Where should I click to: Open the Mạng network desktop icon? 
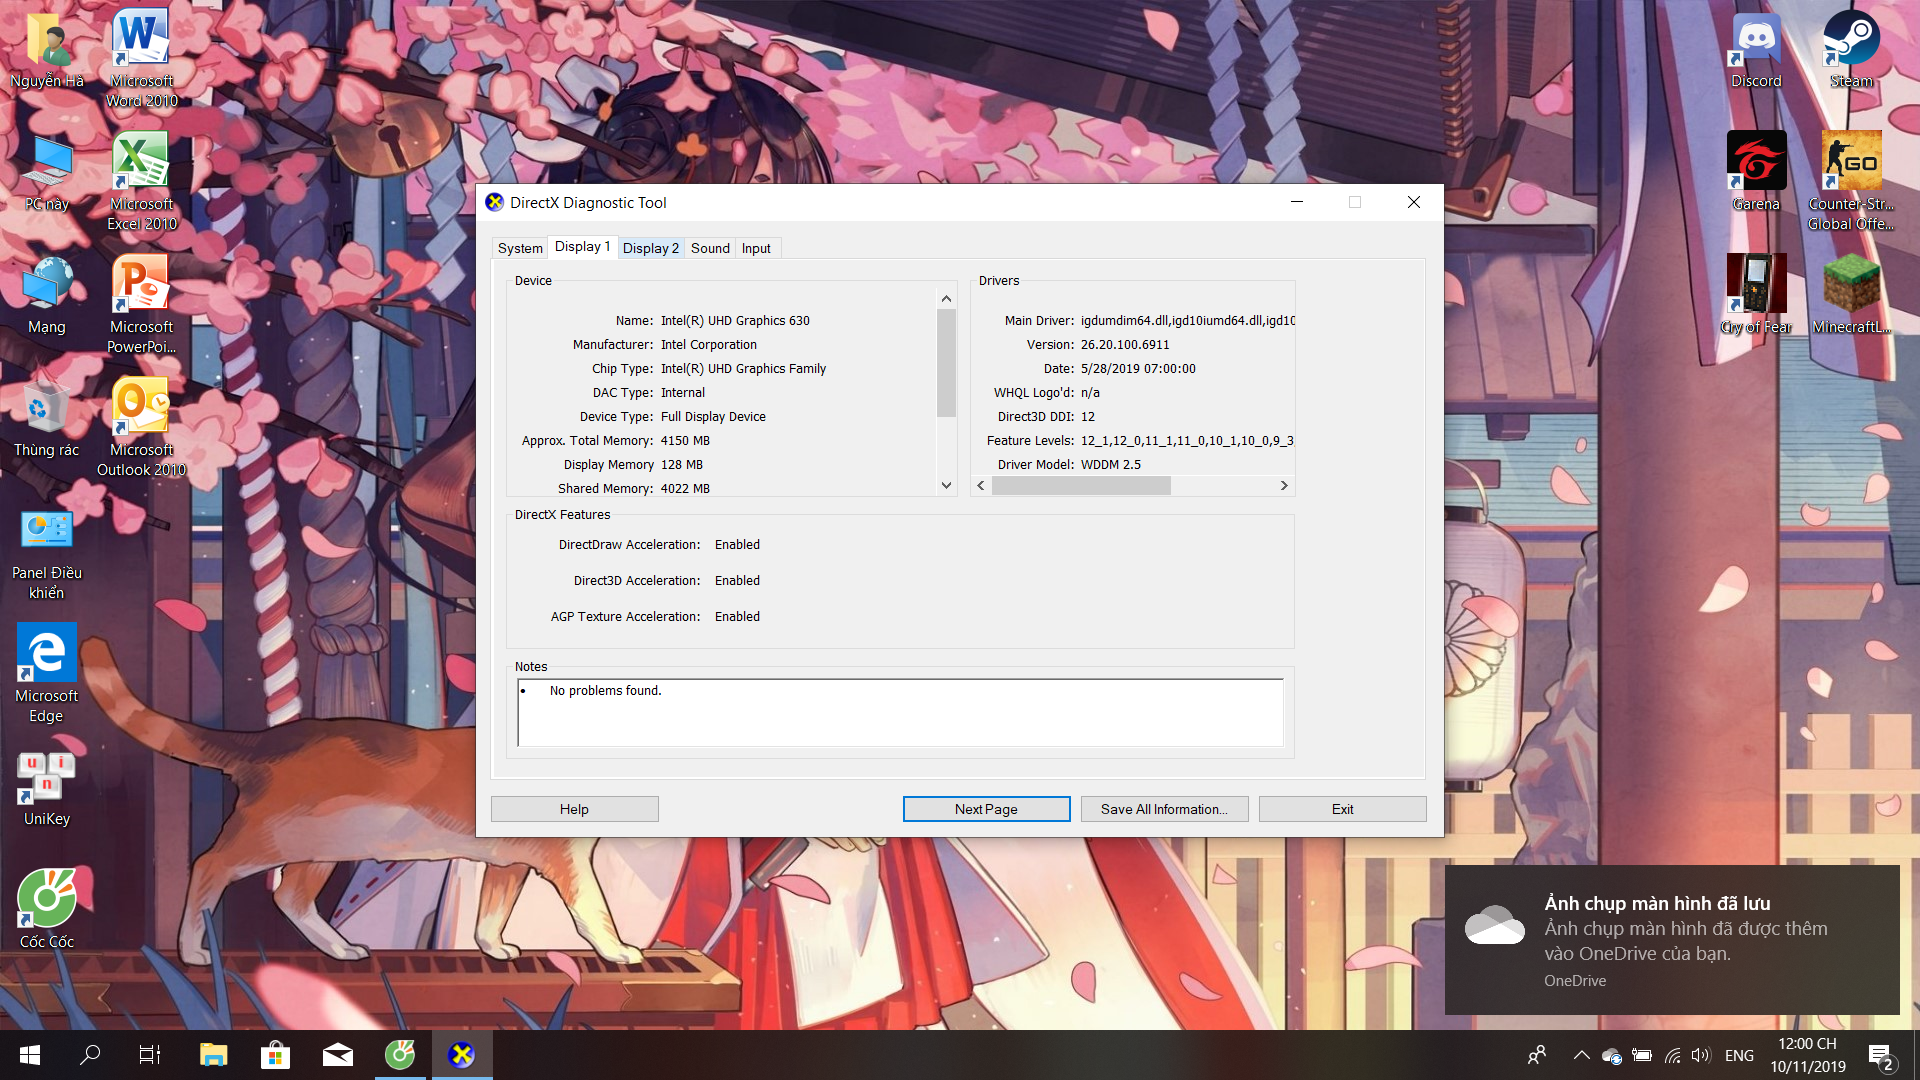[47, 295]
